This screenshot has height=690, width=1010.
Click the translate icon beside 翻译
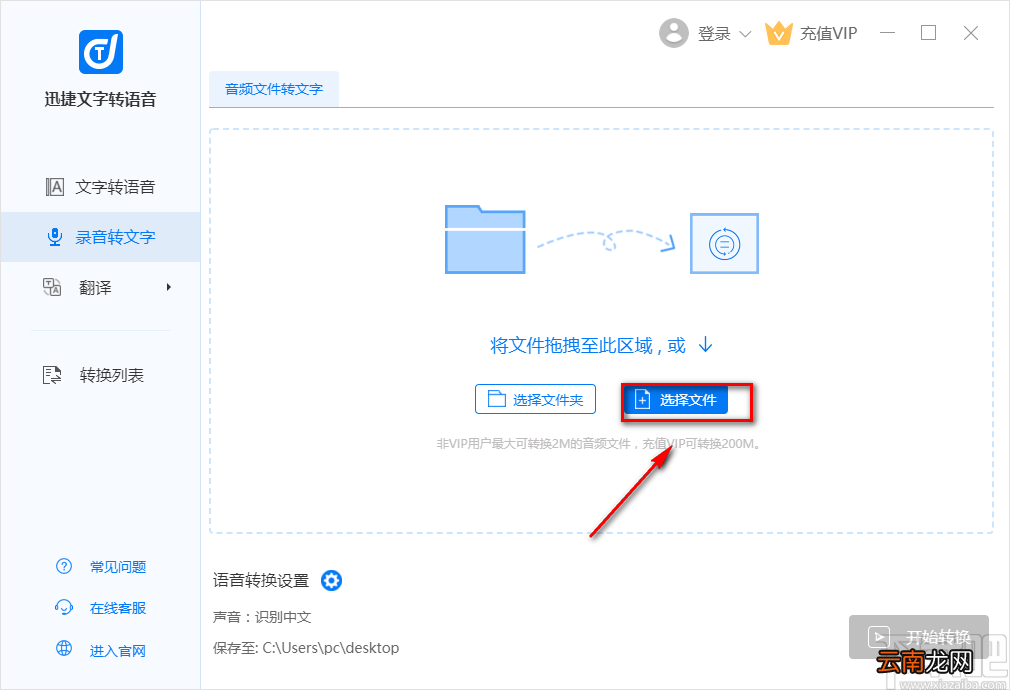[x=52, y=287]
